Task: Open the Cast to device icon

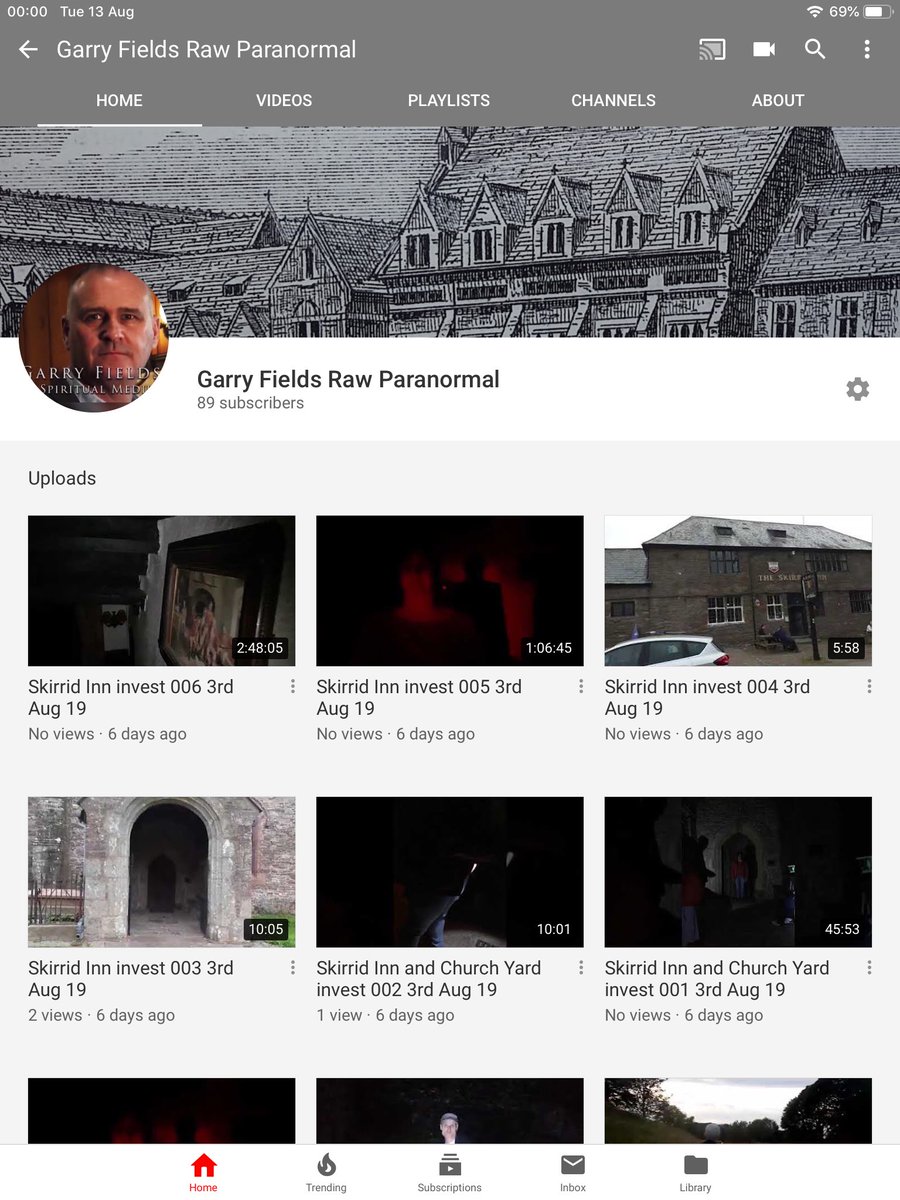Action: point(712,49)
